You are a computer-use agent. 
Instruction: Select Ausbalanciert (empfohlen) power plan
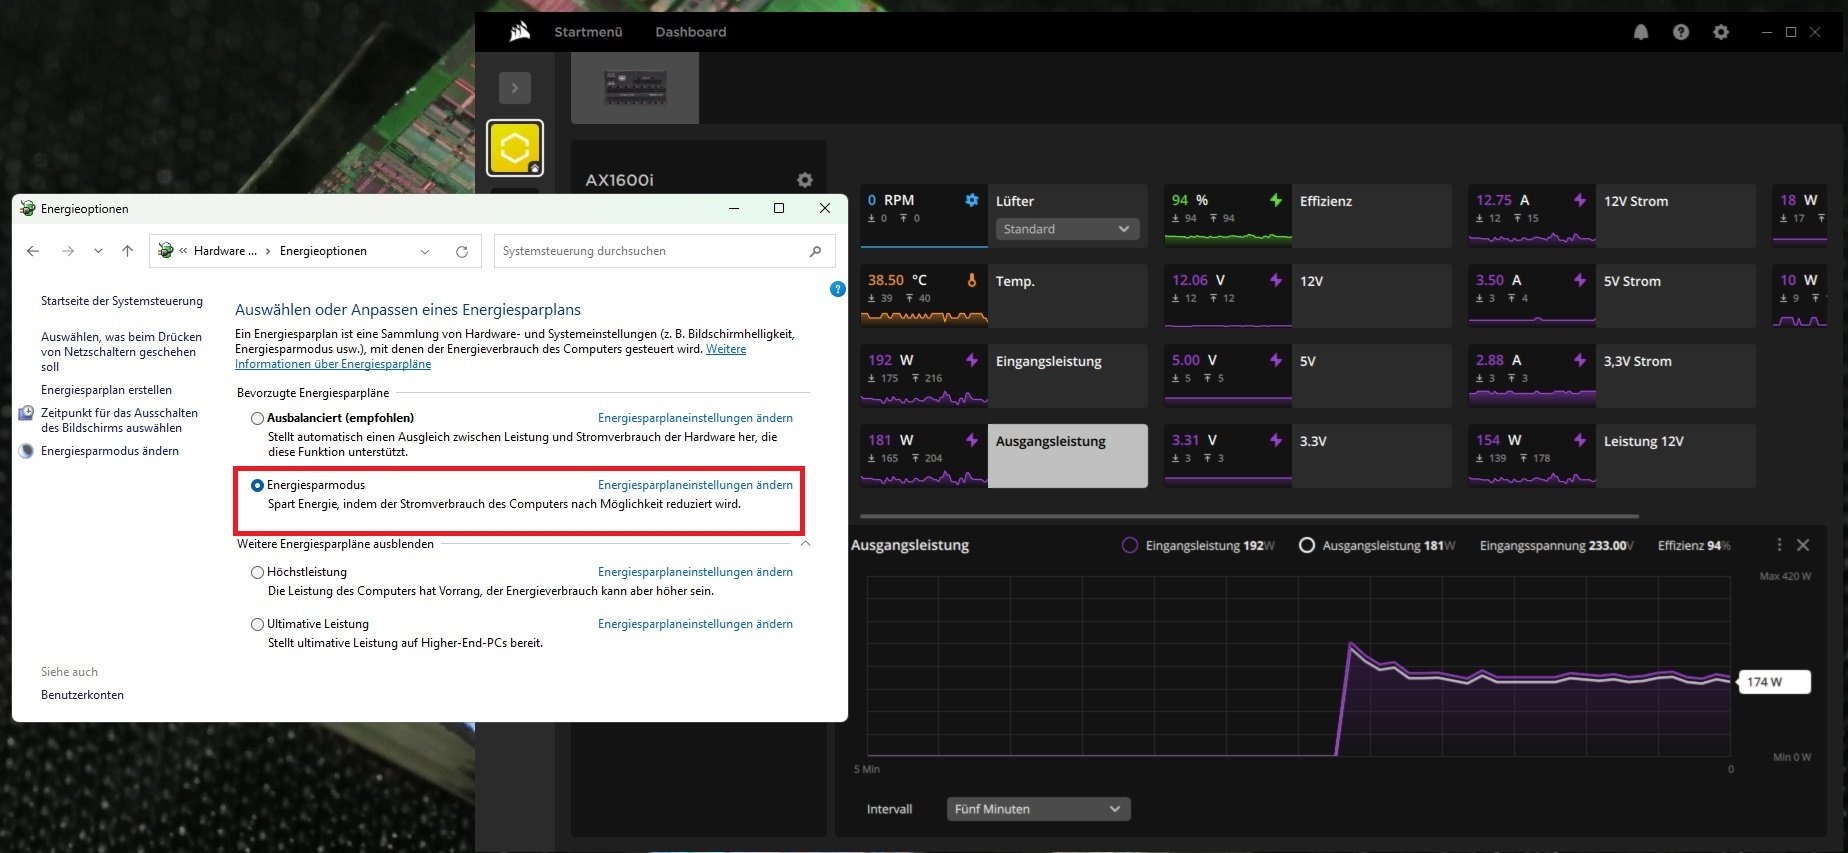pos(257,418)
